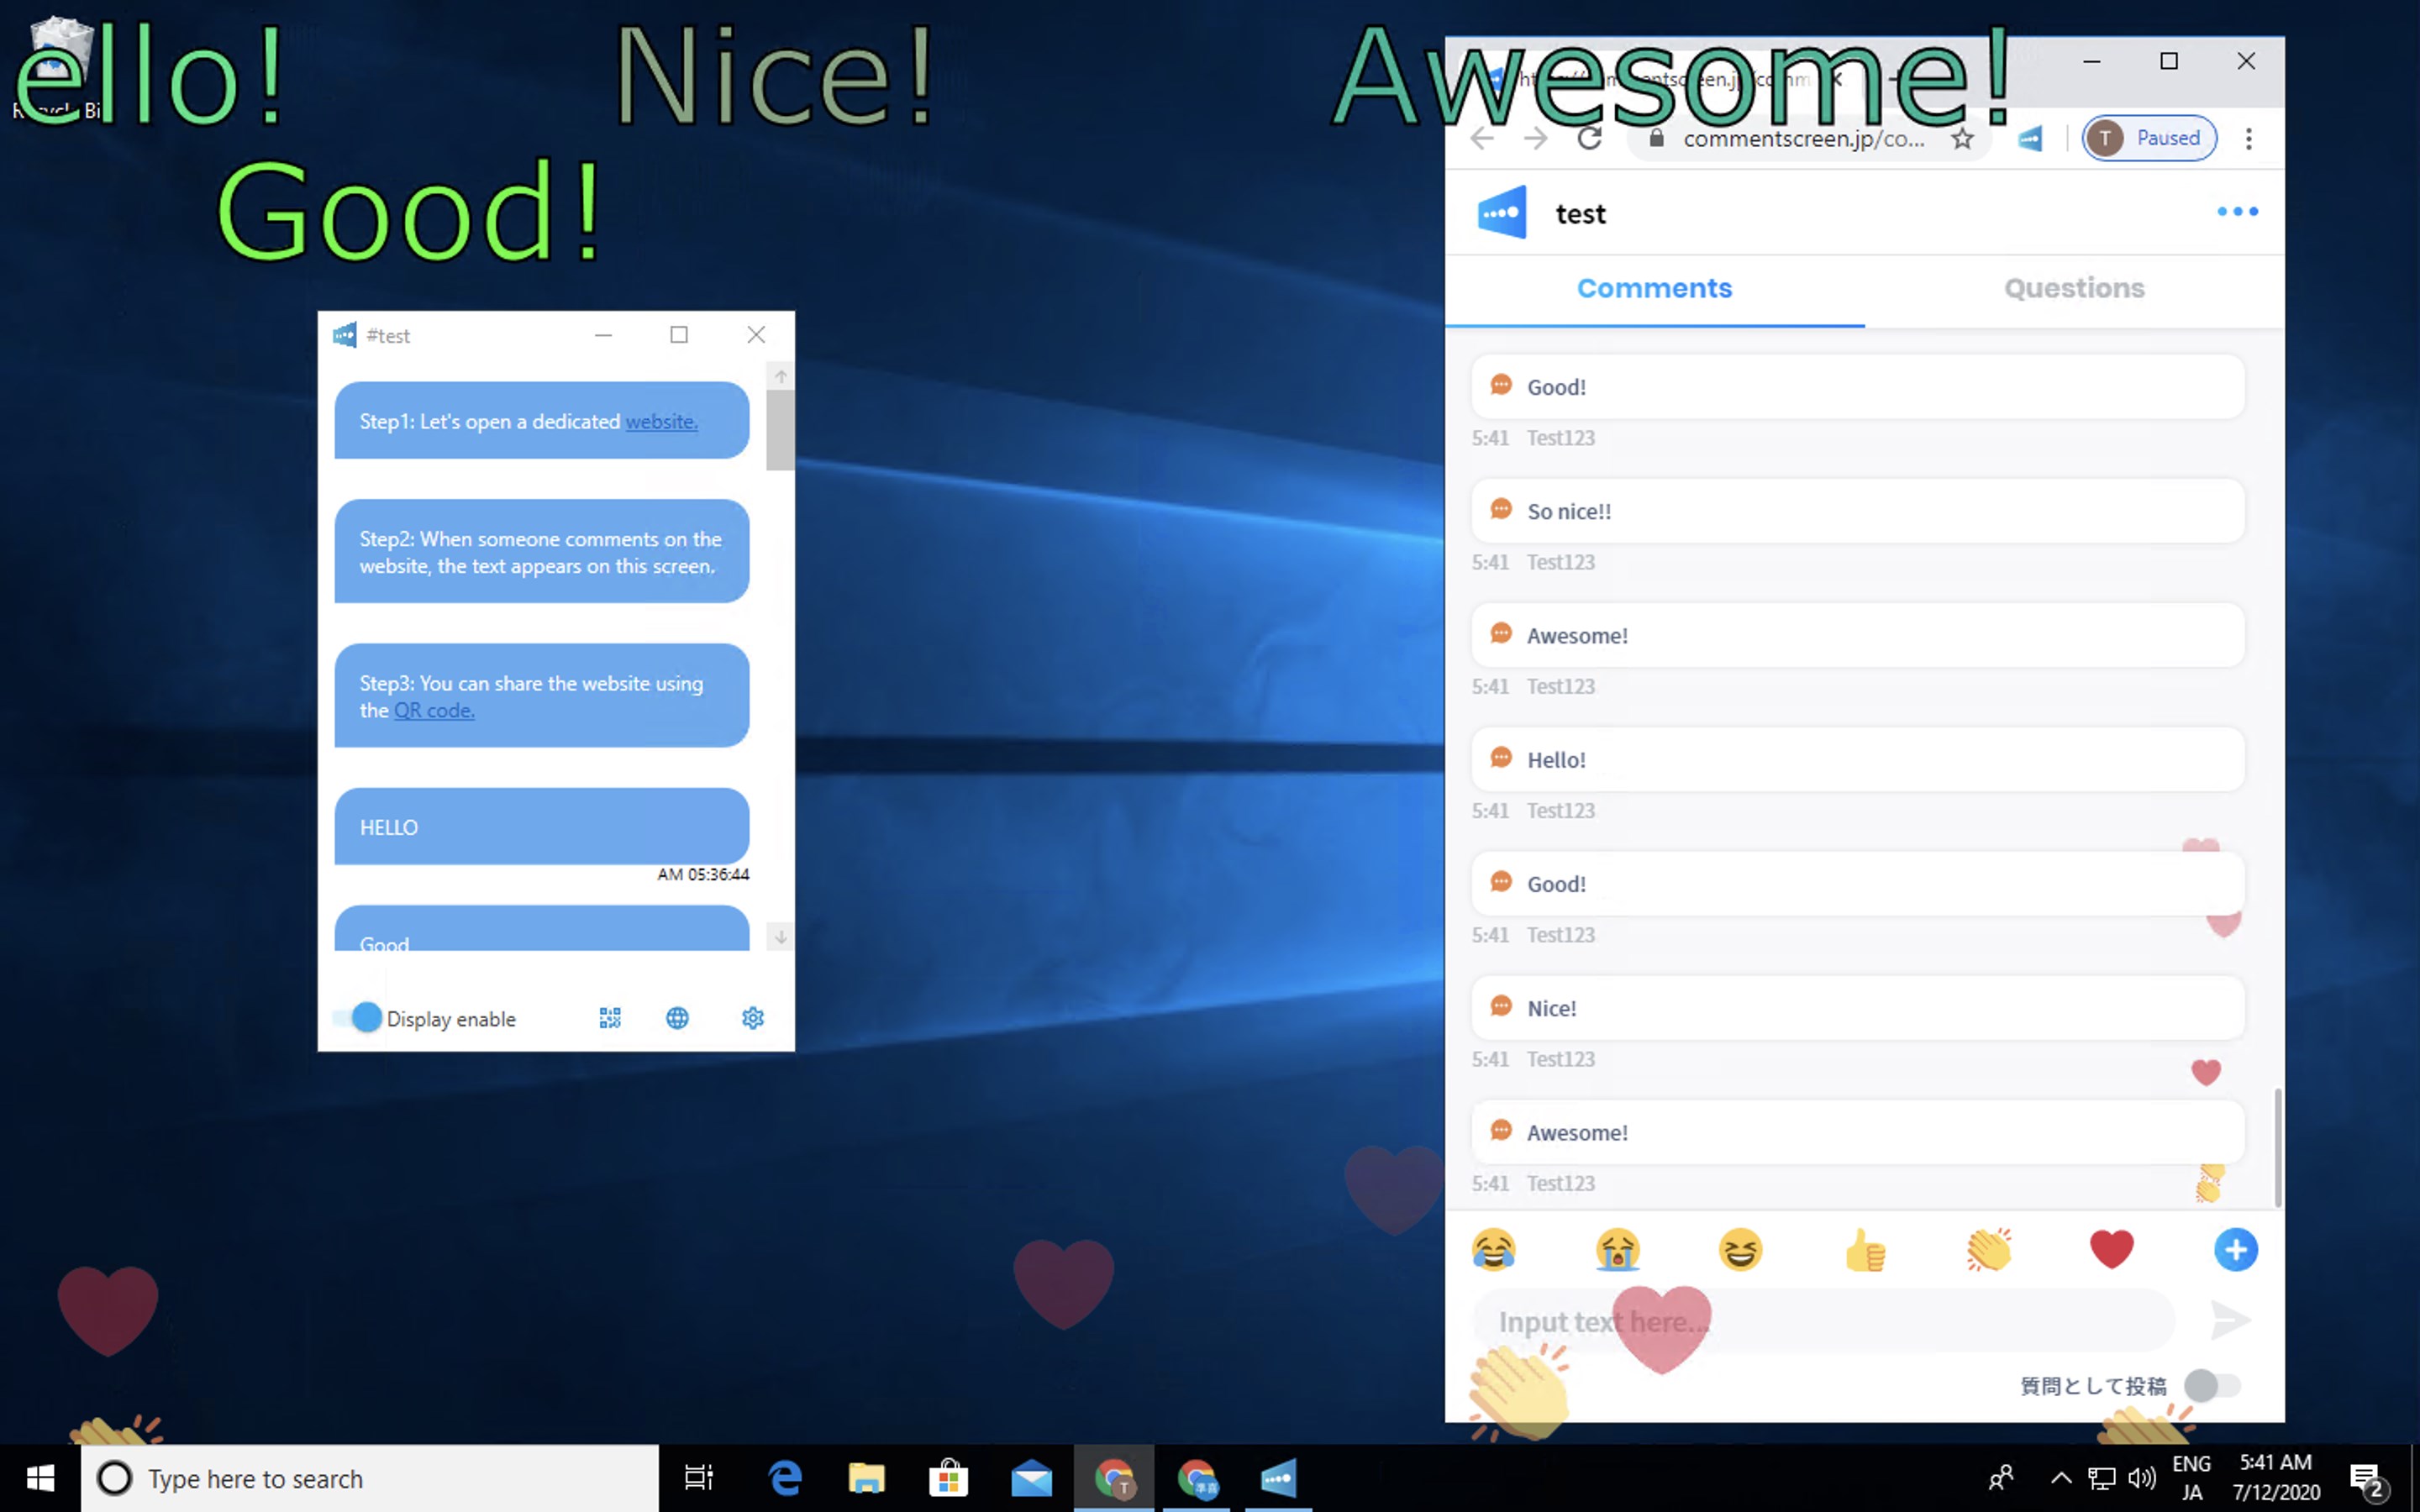2420x1512 pixels.
Task: Send the thumbs up reaction
Action: point(1864,1250)
